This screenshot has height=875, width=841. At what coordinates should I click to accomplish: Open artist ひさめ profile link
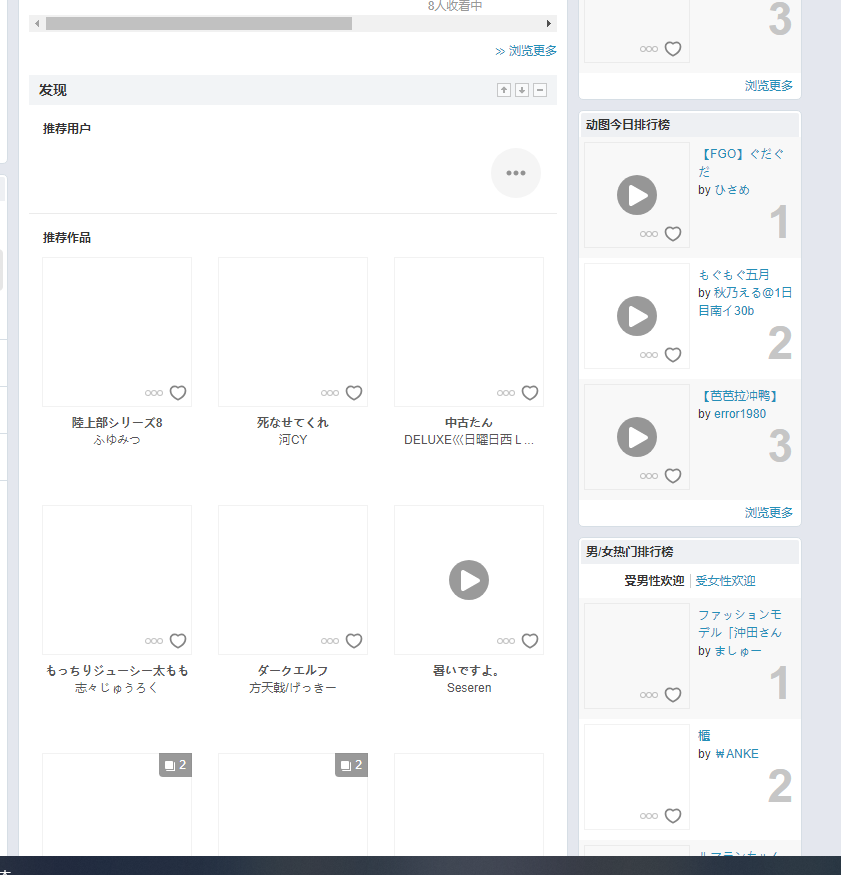coord(732,190)
